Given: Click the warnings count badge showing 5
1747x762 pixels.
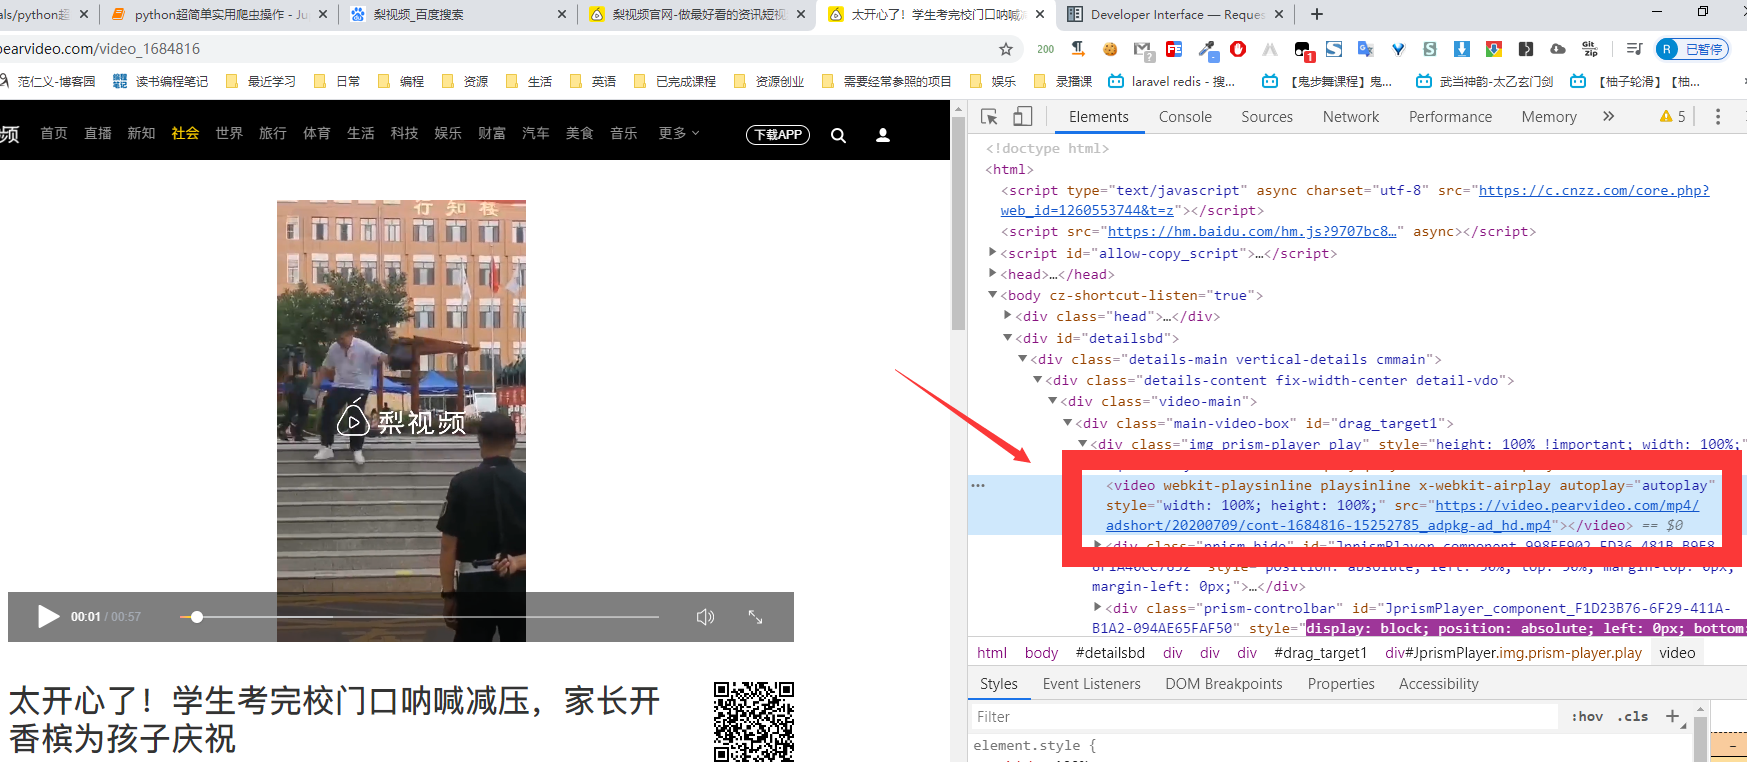Looking at the screenshot, I should point(1673,117).
